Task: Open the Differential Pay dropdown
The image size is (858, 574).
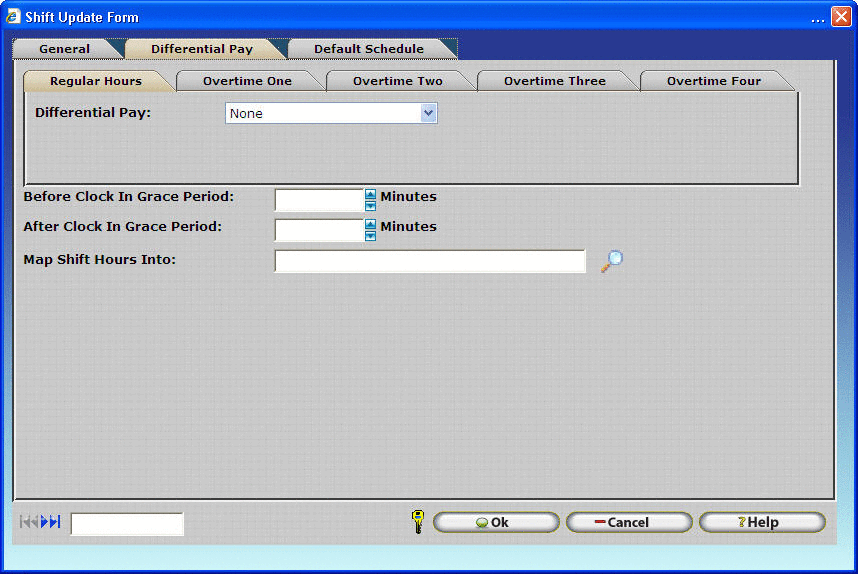Action: click(x=428, y=113)
